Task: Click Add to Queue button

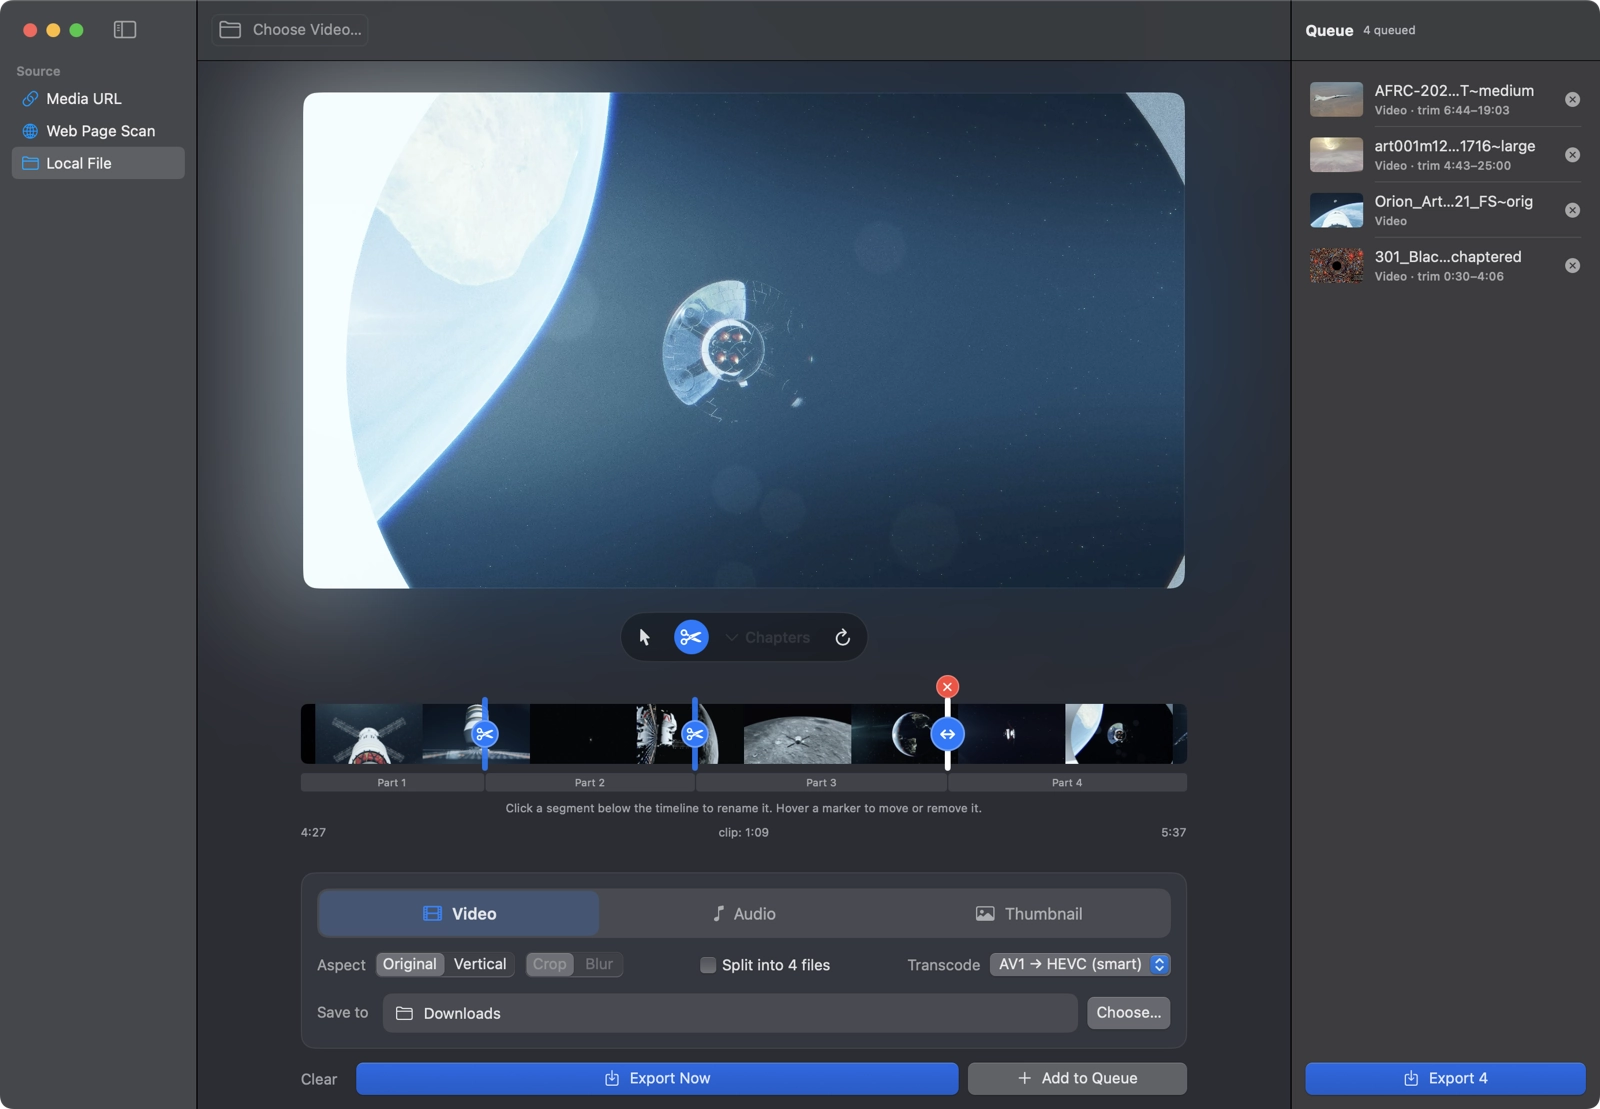Action: [x=1077, y=1078]
